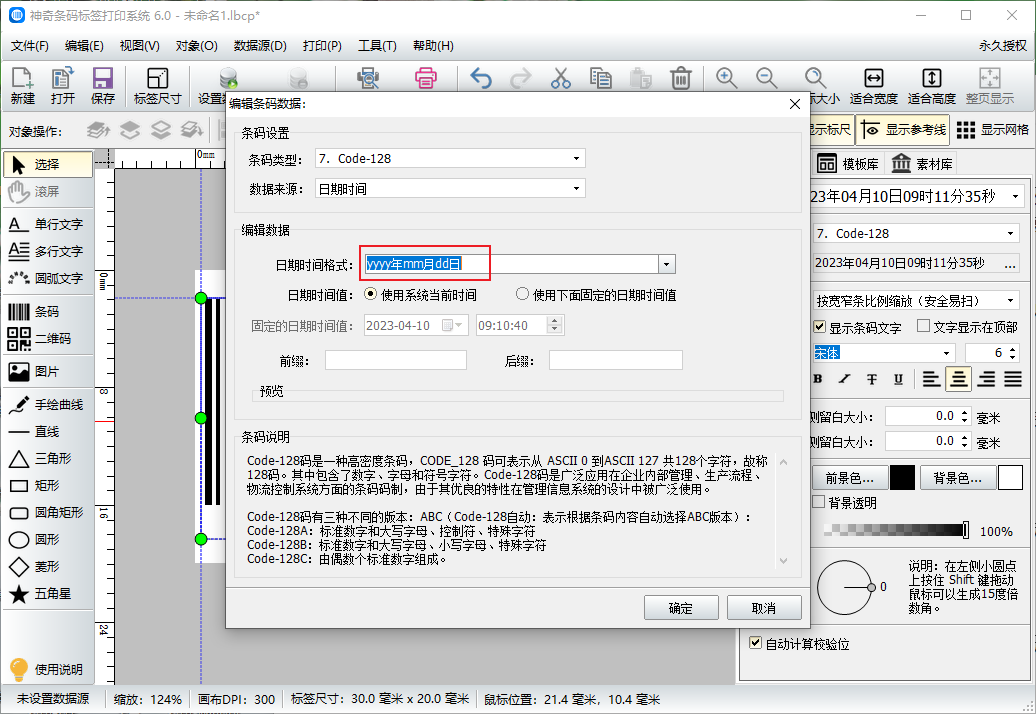The image size is (1036, 714).
Task: Toggle auto calculate check digit checkbox
Action: click(x=756, y=643)
